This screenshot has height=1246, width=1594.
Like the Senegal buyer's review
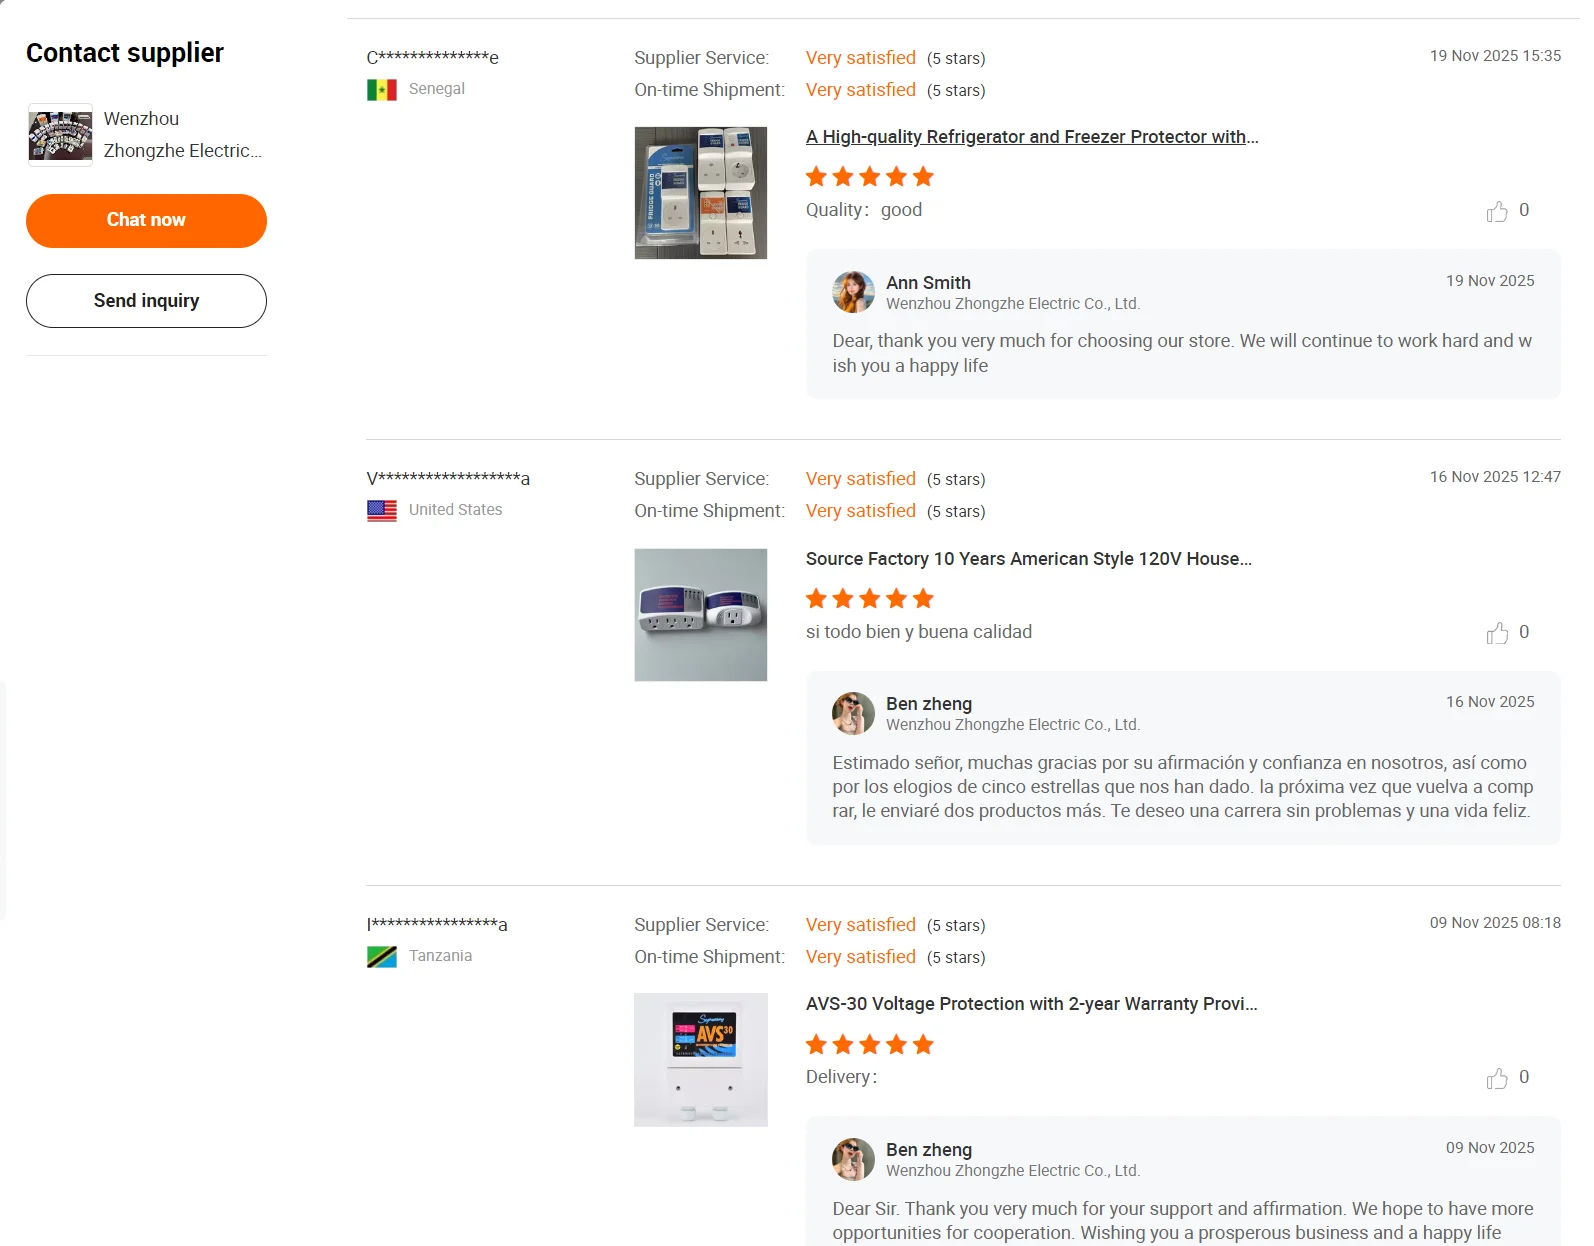[1497, 211]
